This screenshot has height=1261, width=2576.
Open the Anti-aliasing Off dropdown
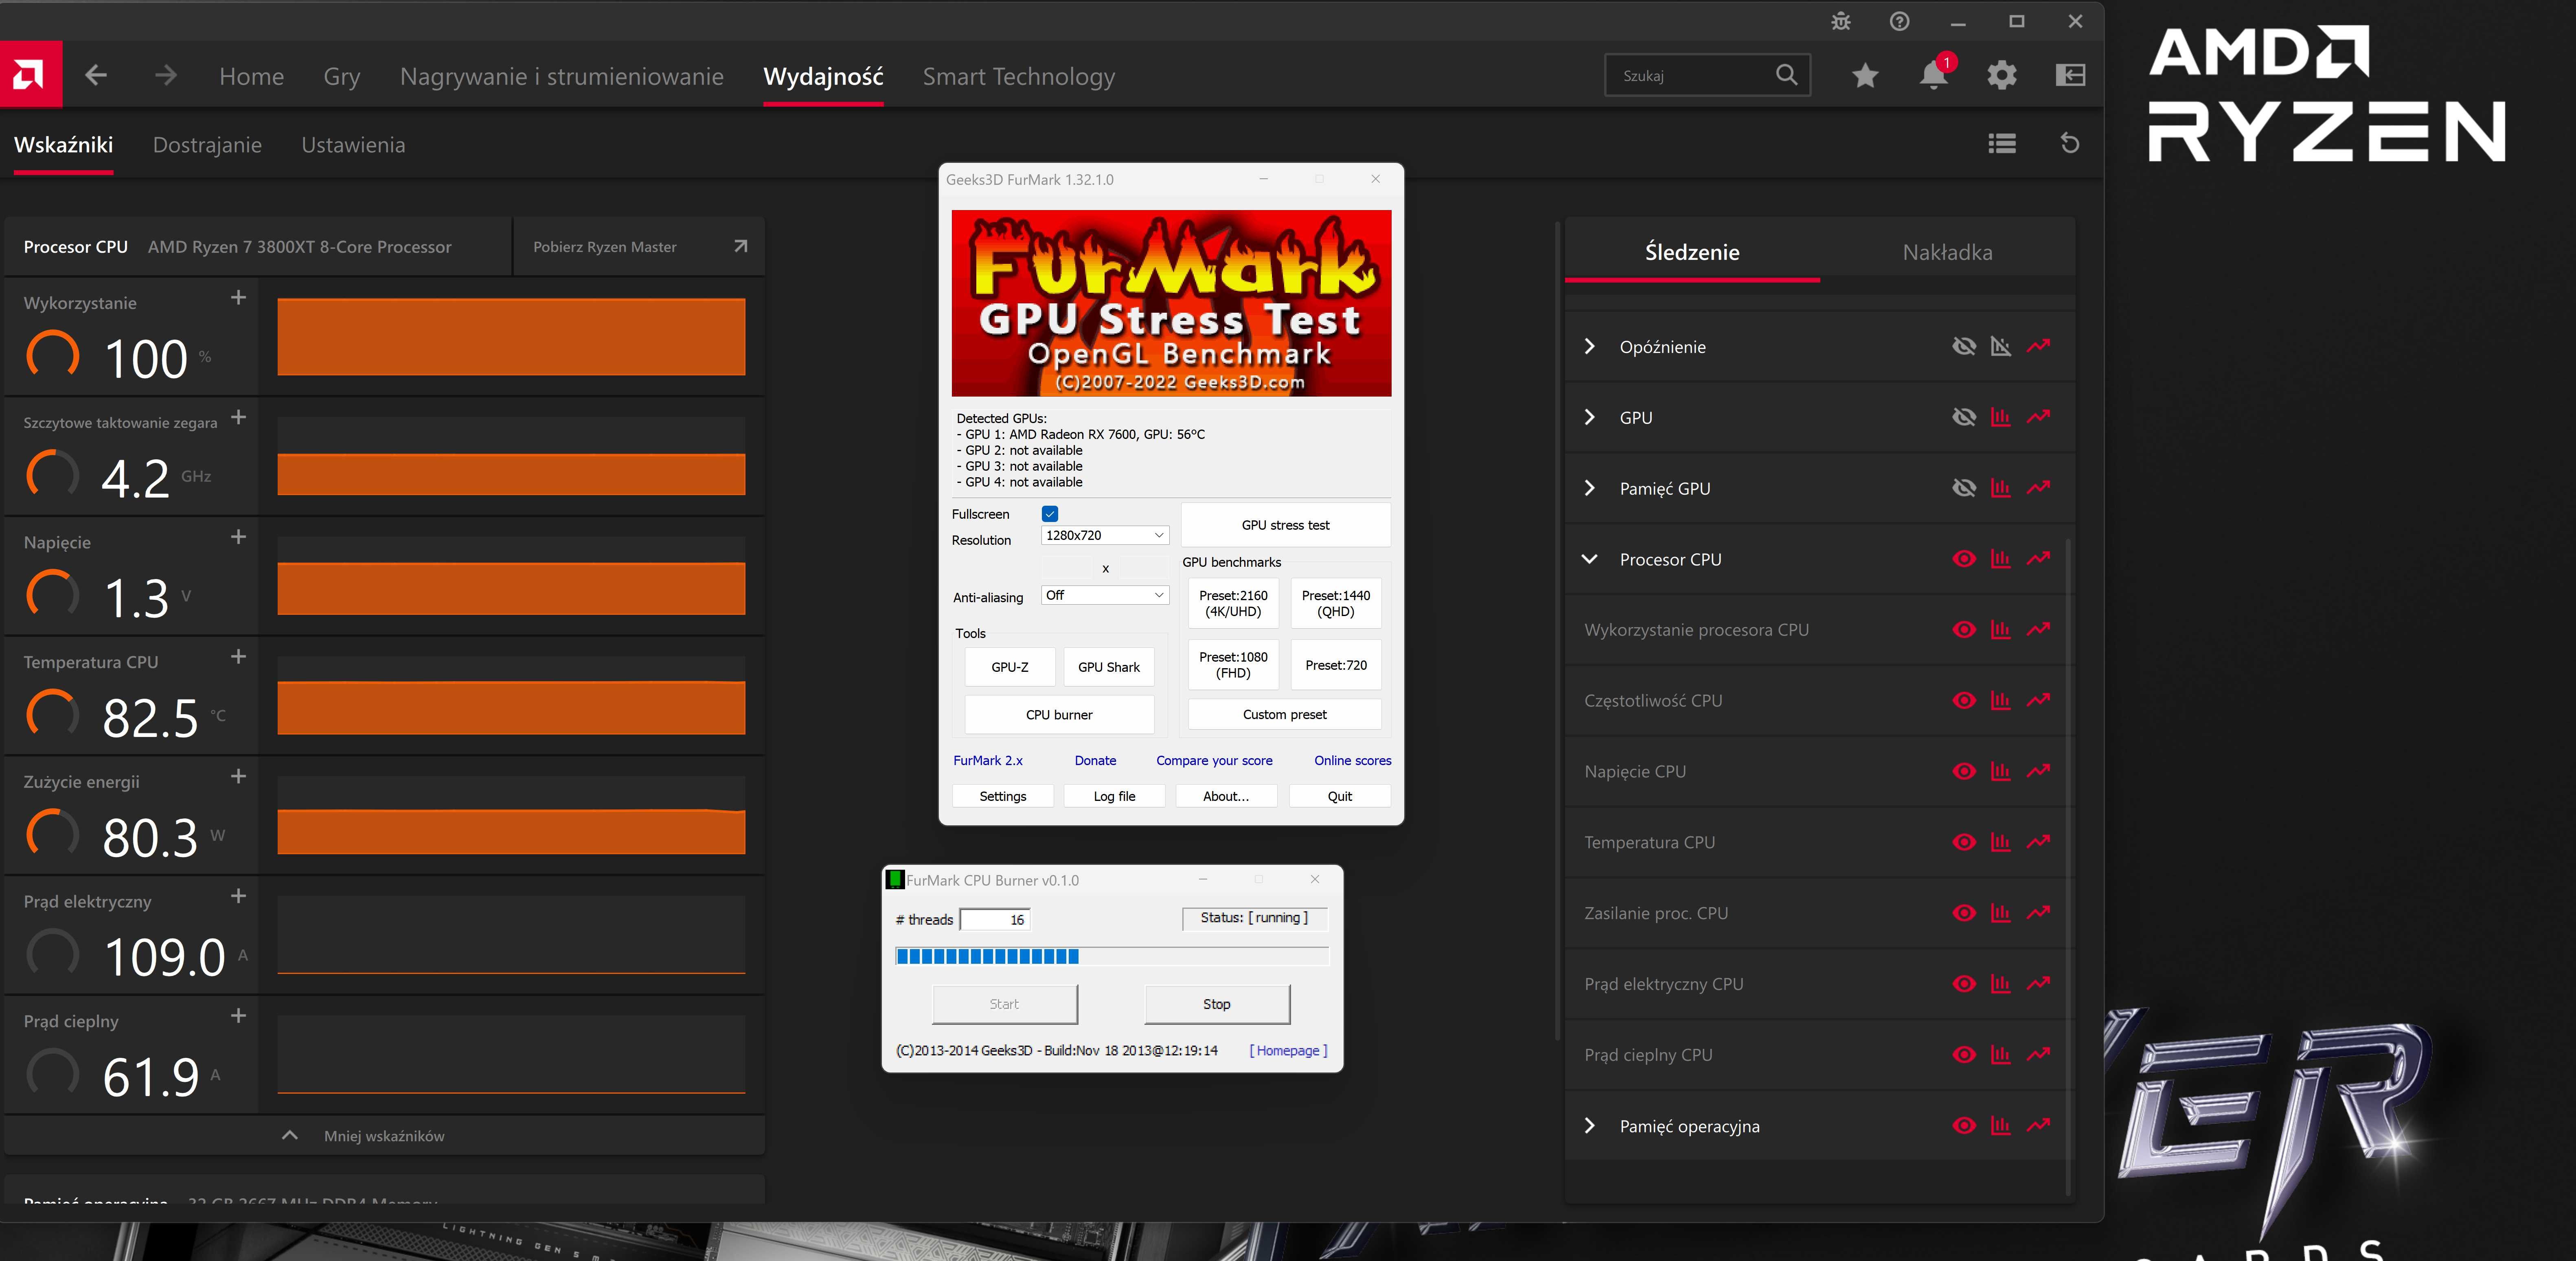1105,595
